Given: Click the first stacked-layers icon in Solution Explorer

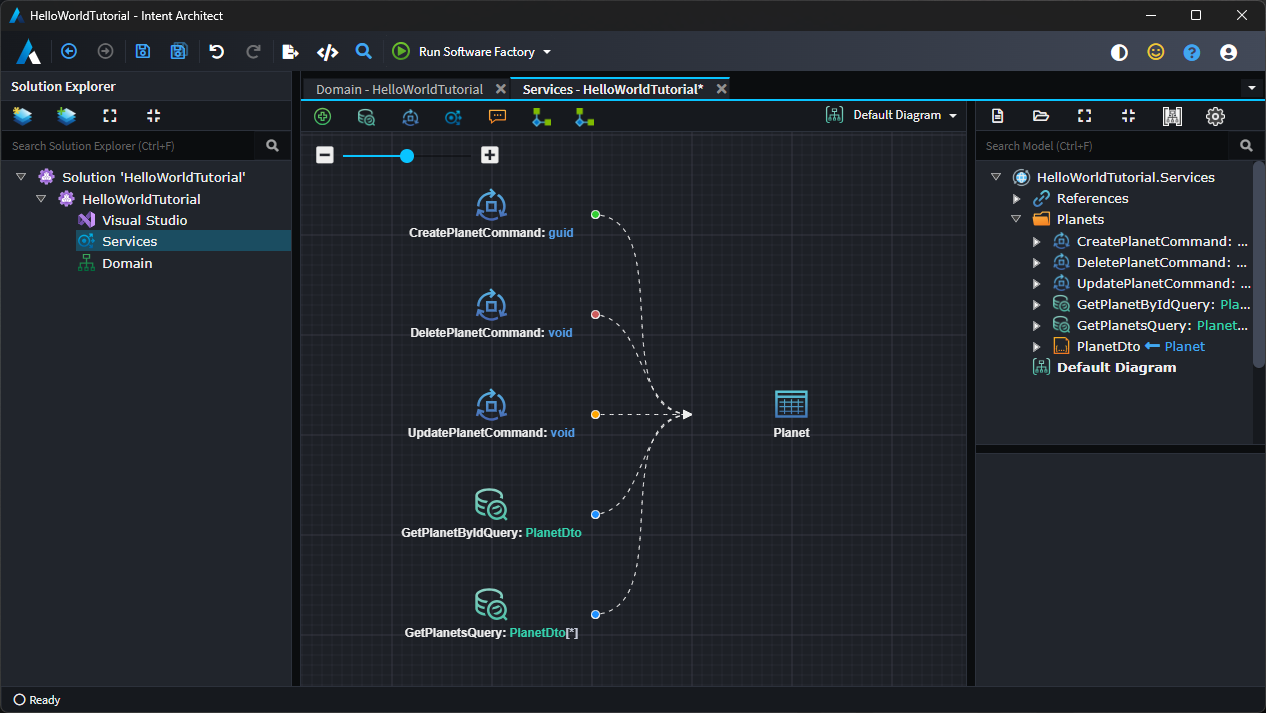Looking at the screenshot, I should coord(22,116).
